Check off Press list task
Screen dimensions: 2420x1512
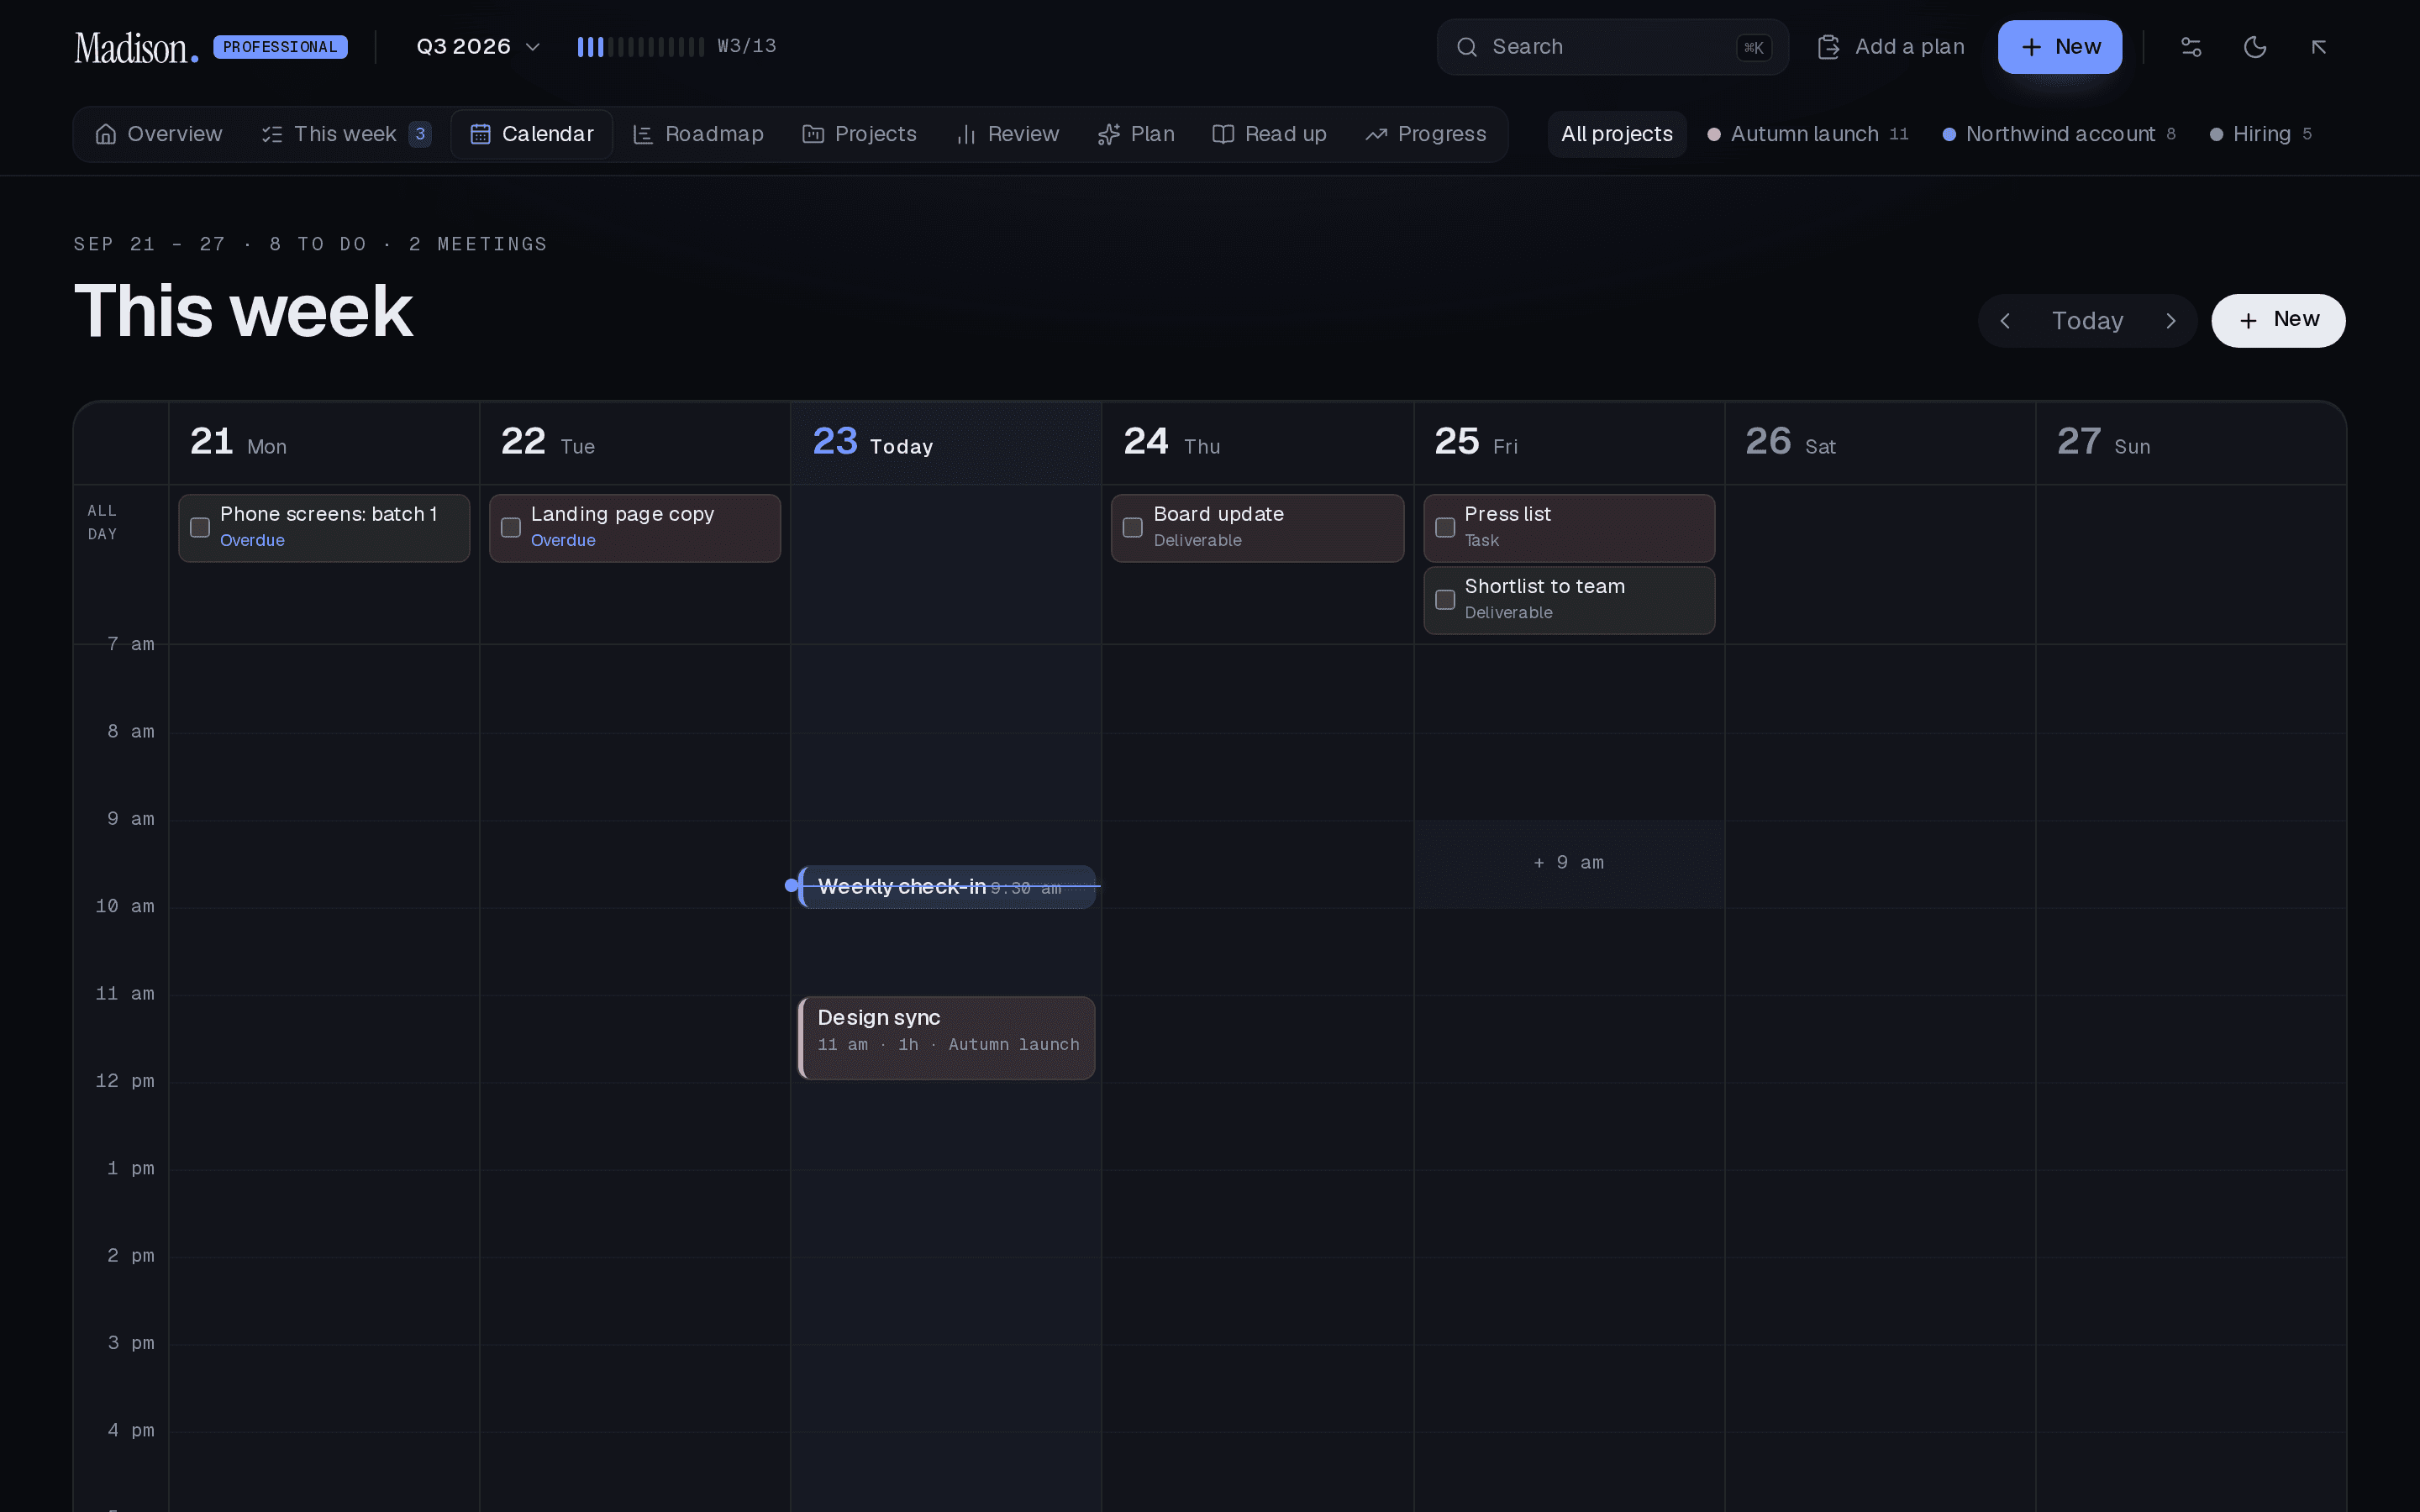tap(1445, 527)
